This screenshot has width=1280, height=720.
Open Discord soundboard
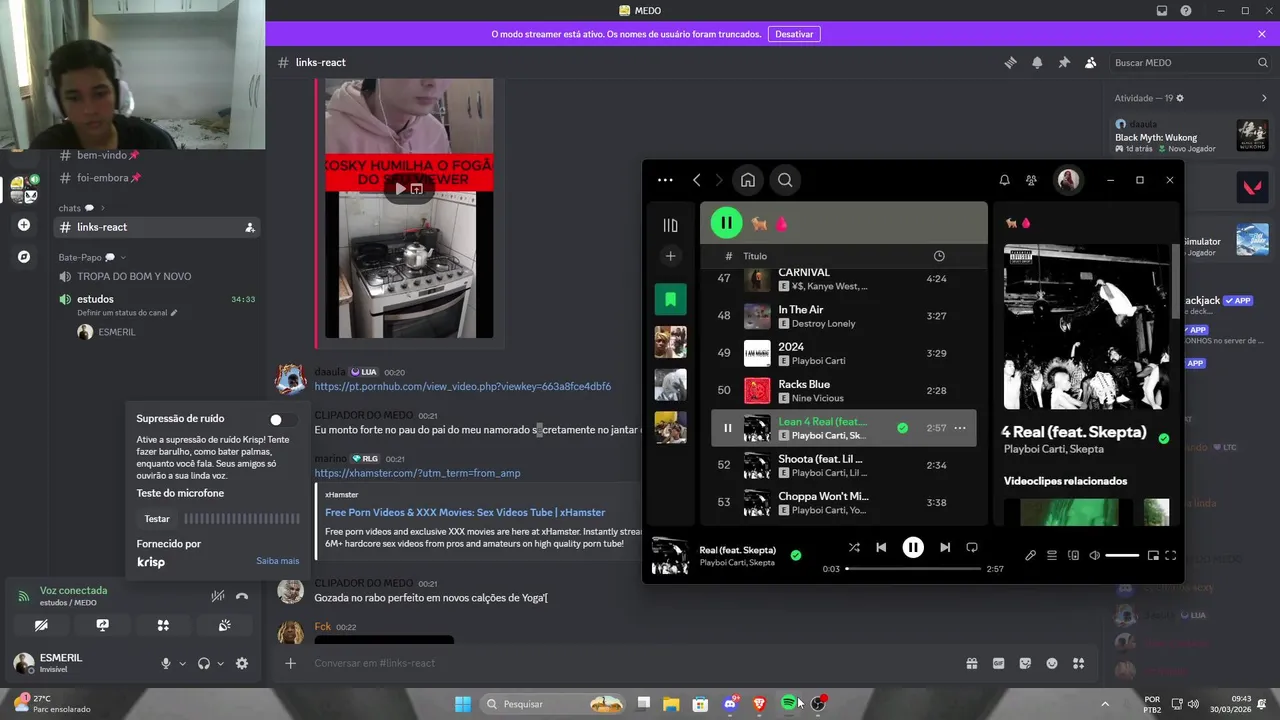224,625
